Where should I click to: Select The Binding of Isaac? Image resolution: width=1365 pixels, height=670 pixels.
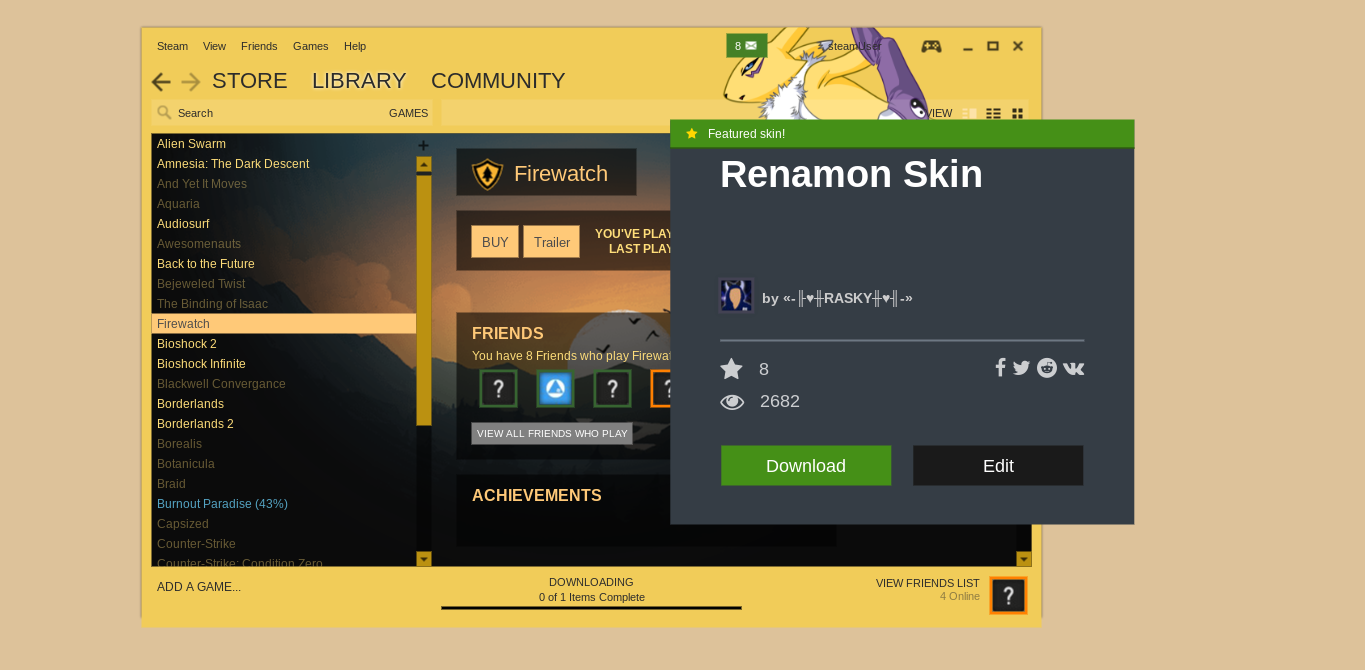[284, 304]
